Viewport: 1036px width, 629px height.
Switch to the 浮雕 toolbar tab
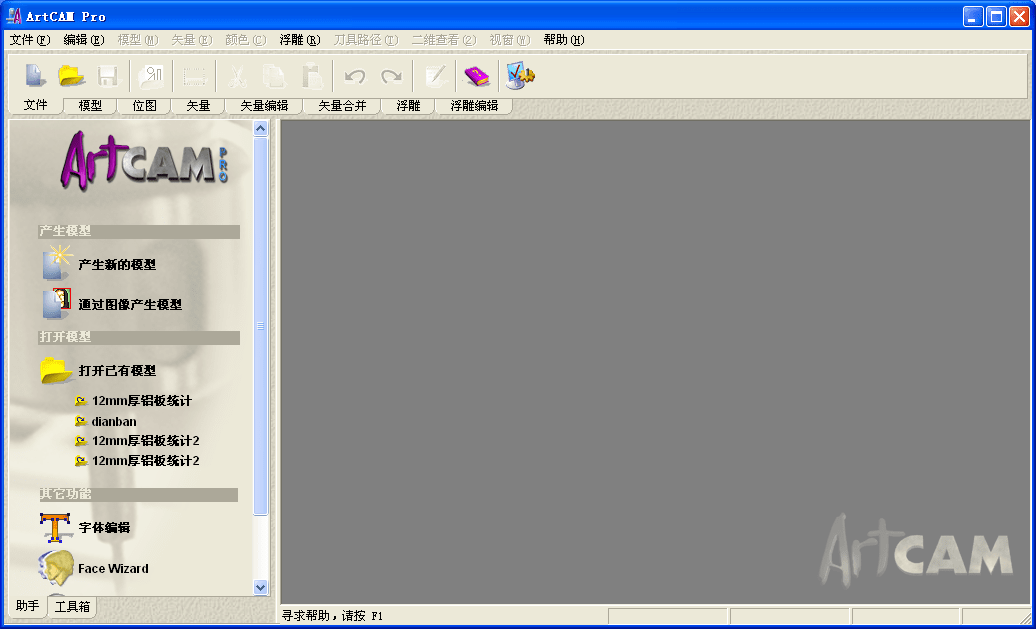pyautogui.click(x=408, y=106)
